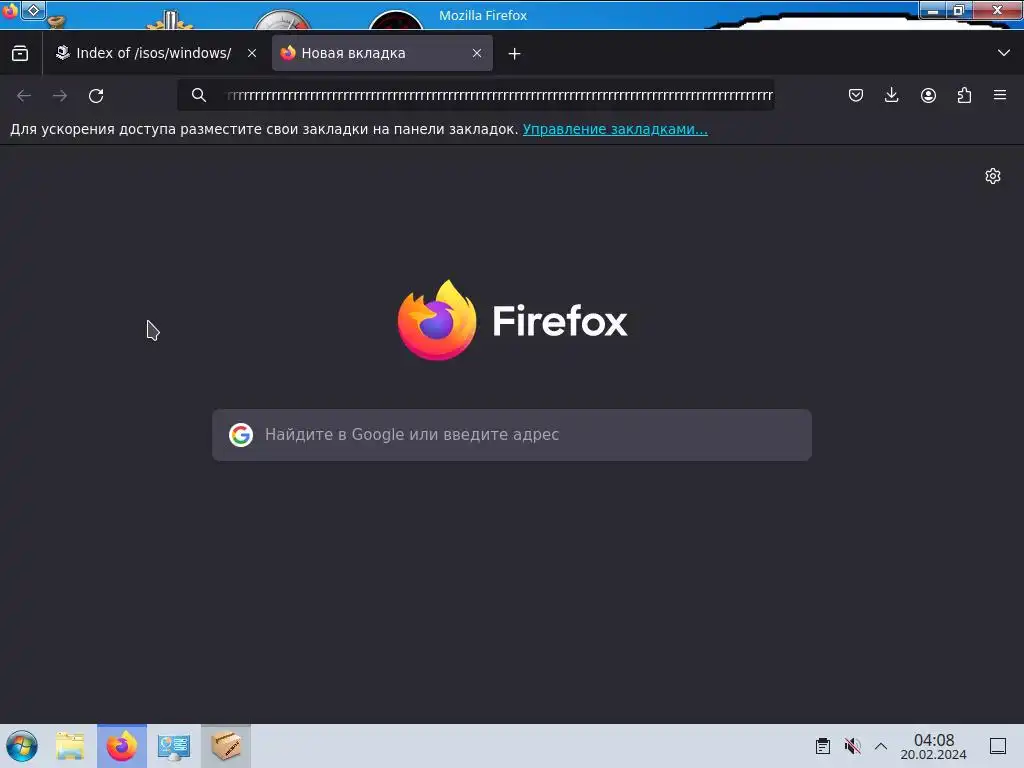Open the Firefox account menu
Screen dimensions: 1024x768
pyautogui.click(x=928, y=95)
